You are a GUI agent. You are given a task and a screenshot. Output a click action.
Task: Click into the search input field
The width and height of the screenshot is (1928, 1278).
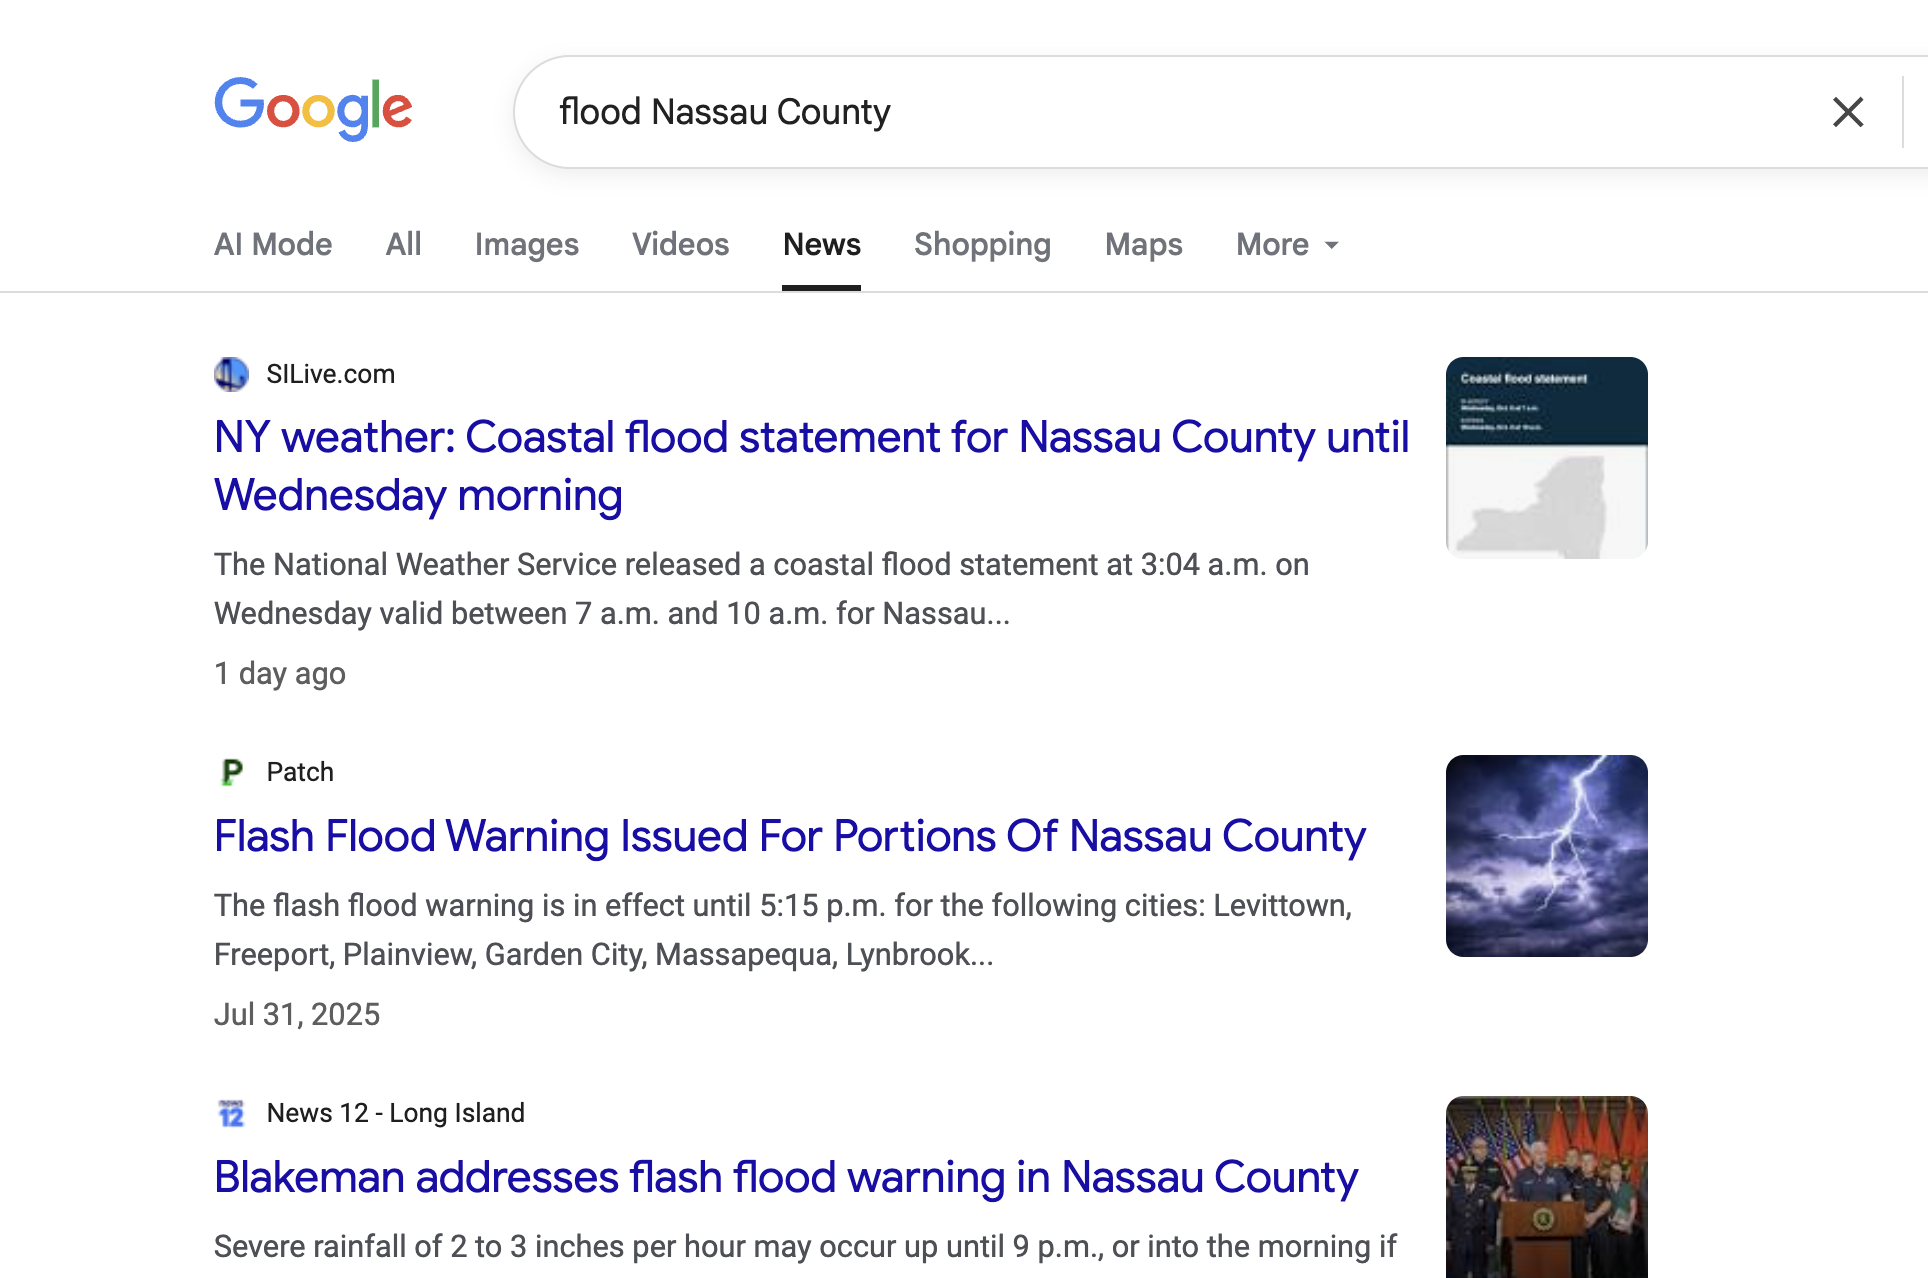click(1150, 112)
